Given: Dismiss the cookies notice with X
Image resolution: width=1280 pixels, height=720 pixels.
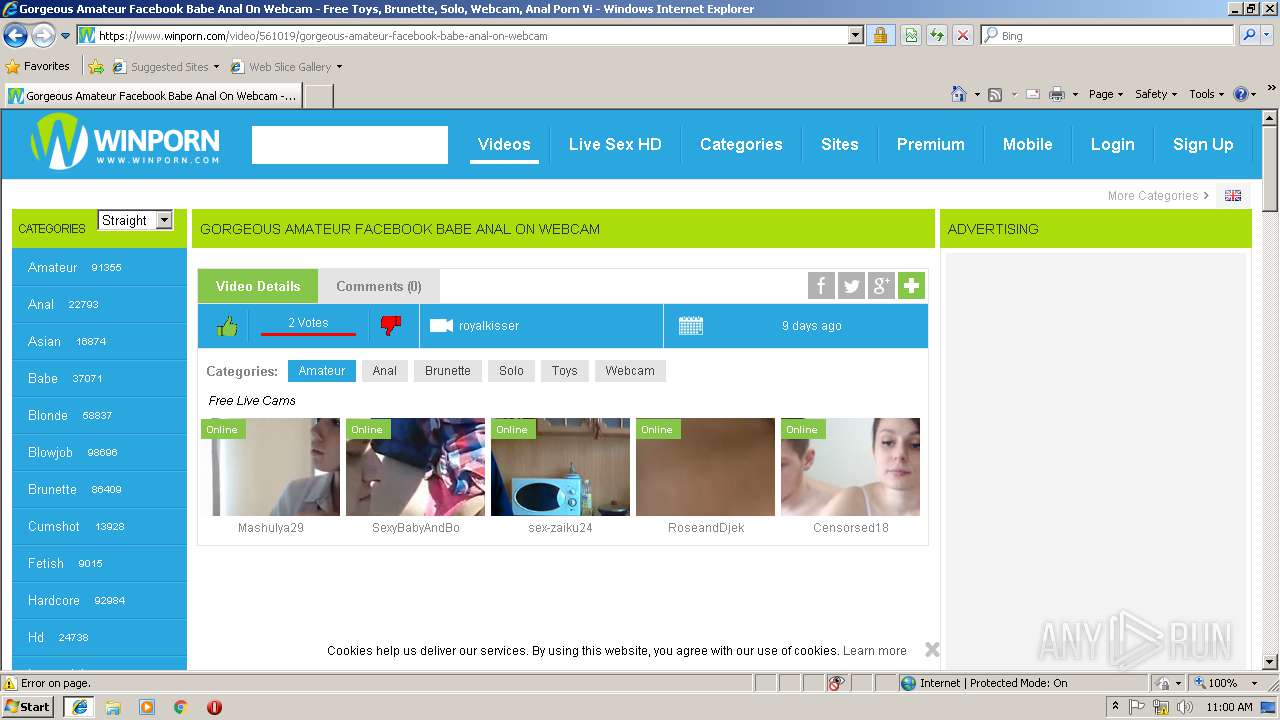Looking at the screenshot, I should click(x=932, y=650).
